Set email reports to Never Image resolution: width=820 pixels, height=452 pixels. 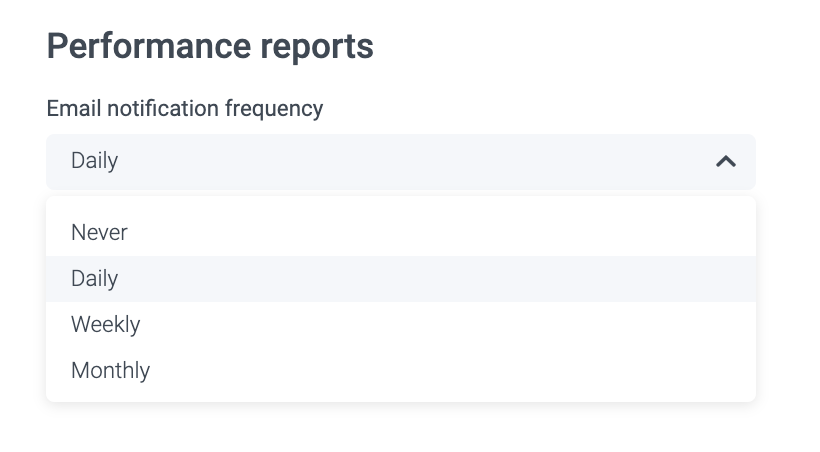(100, 232)
